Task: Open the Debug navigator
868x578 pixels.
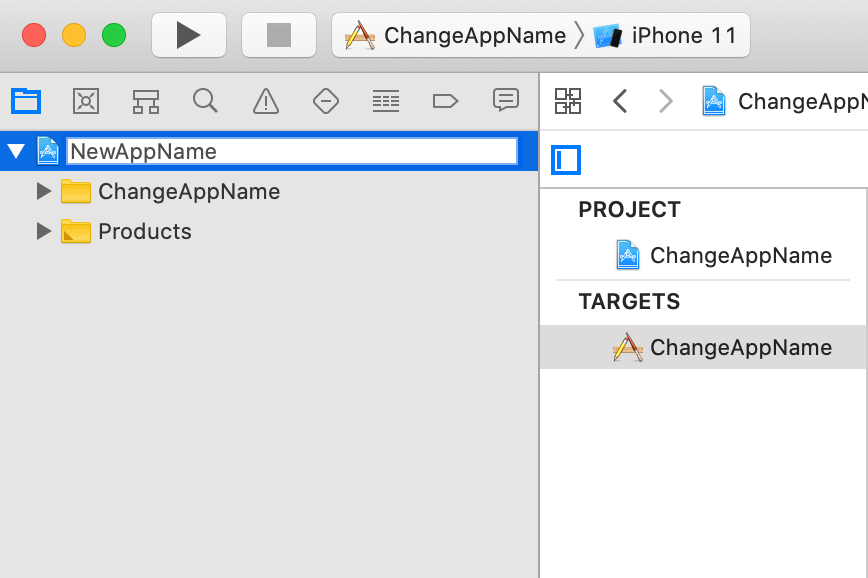Action: click(x=386, y=101)
